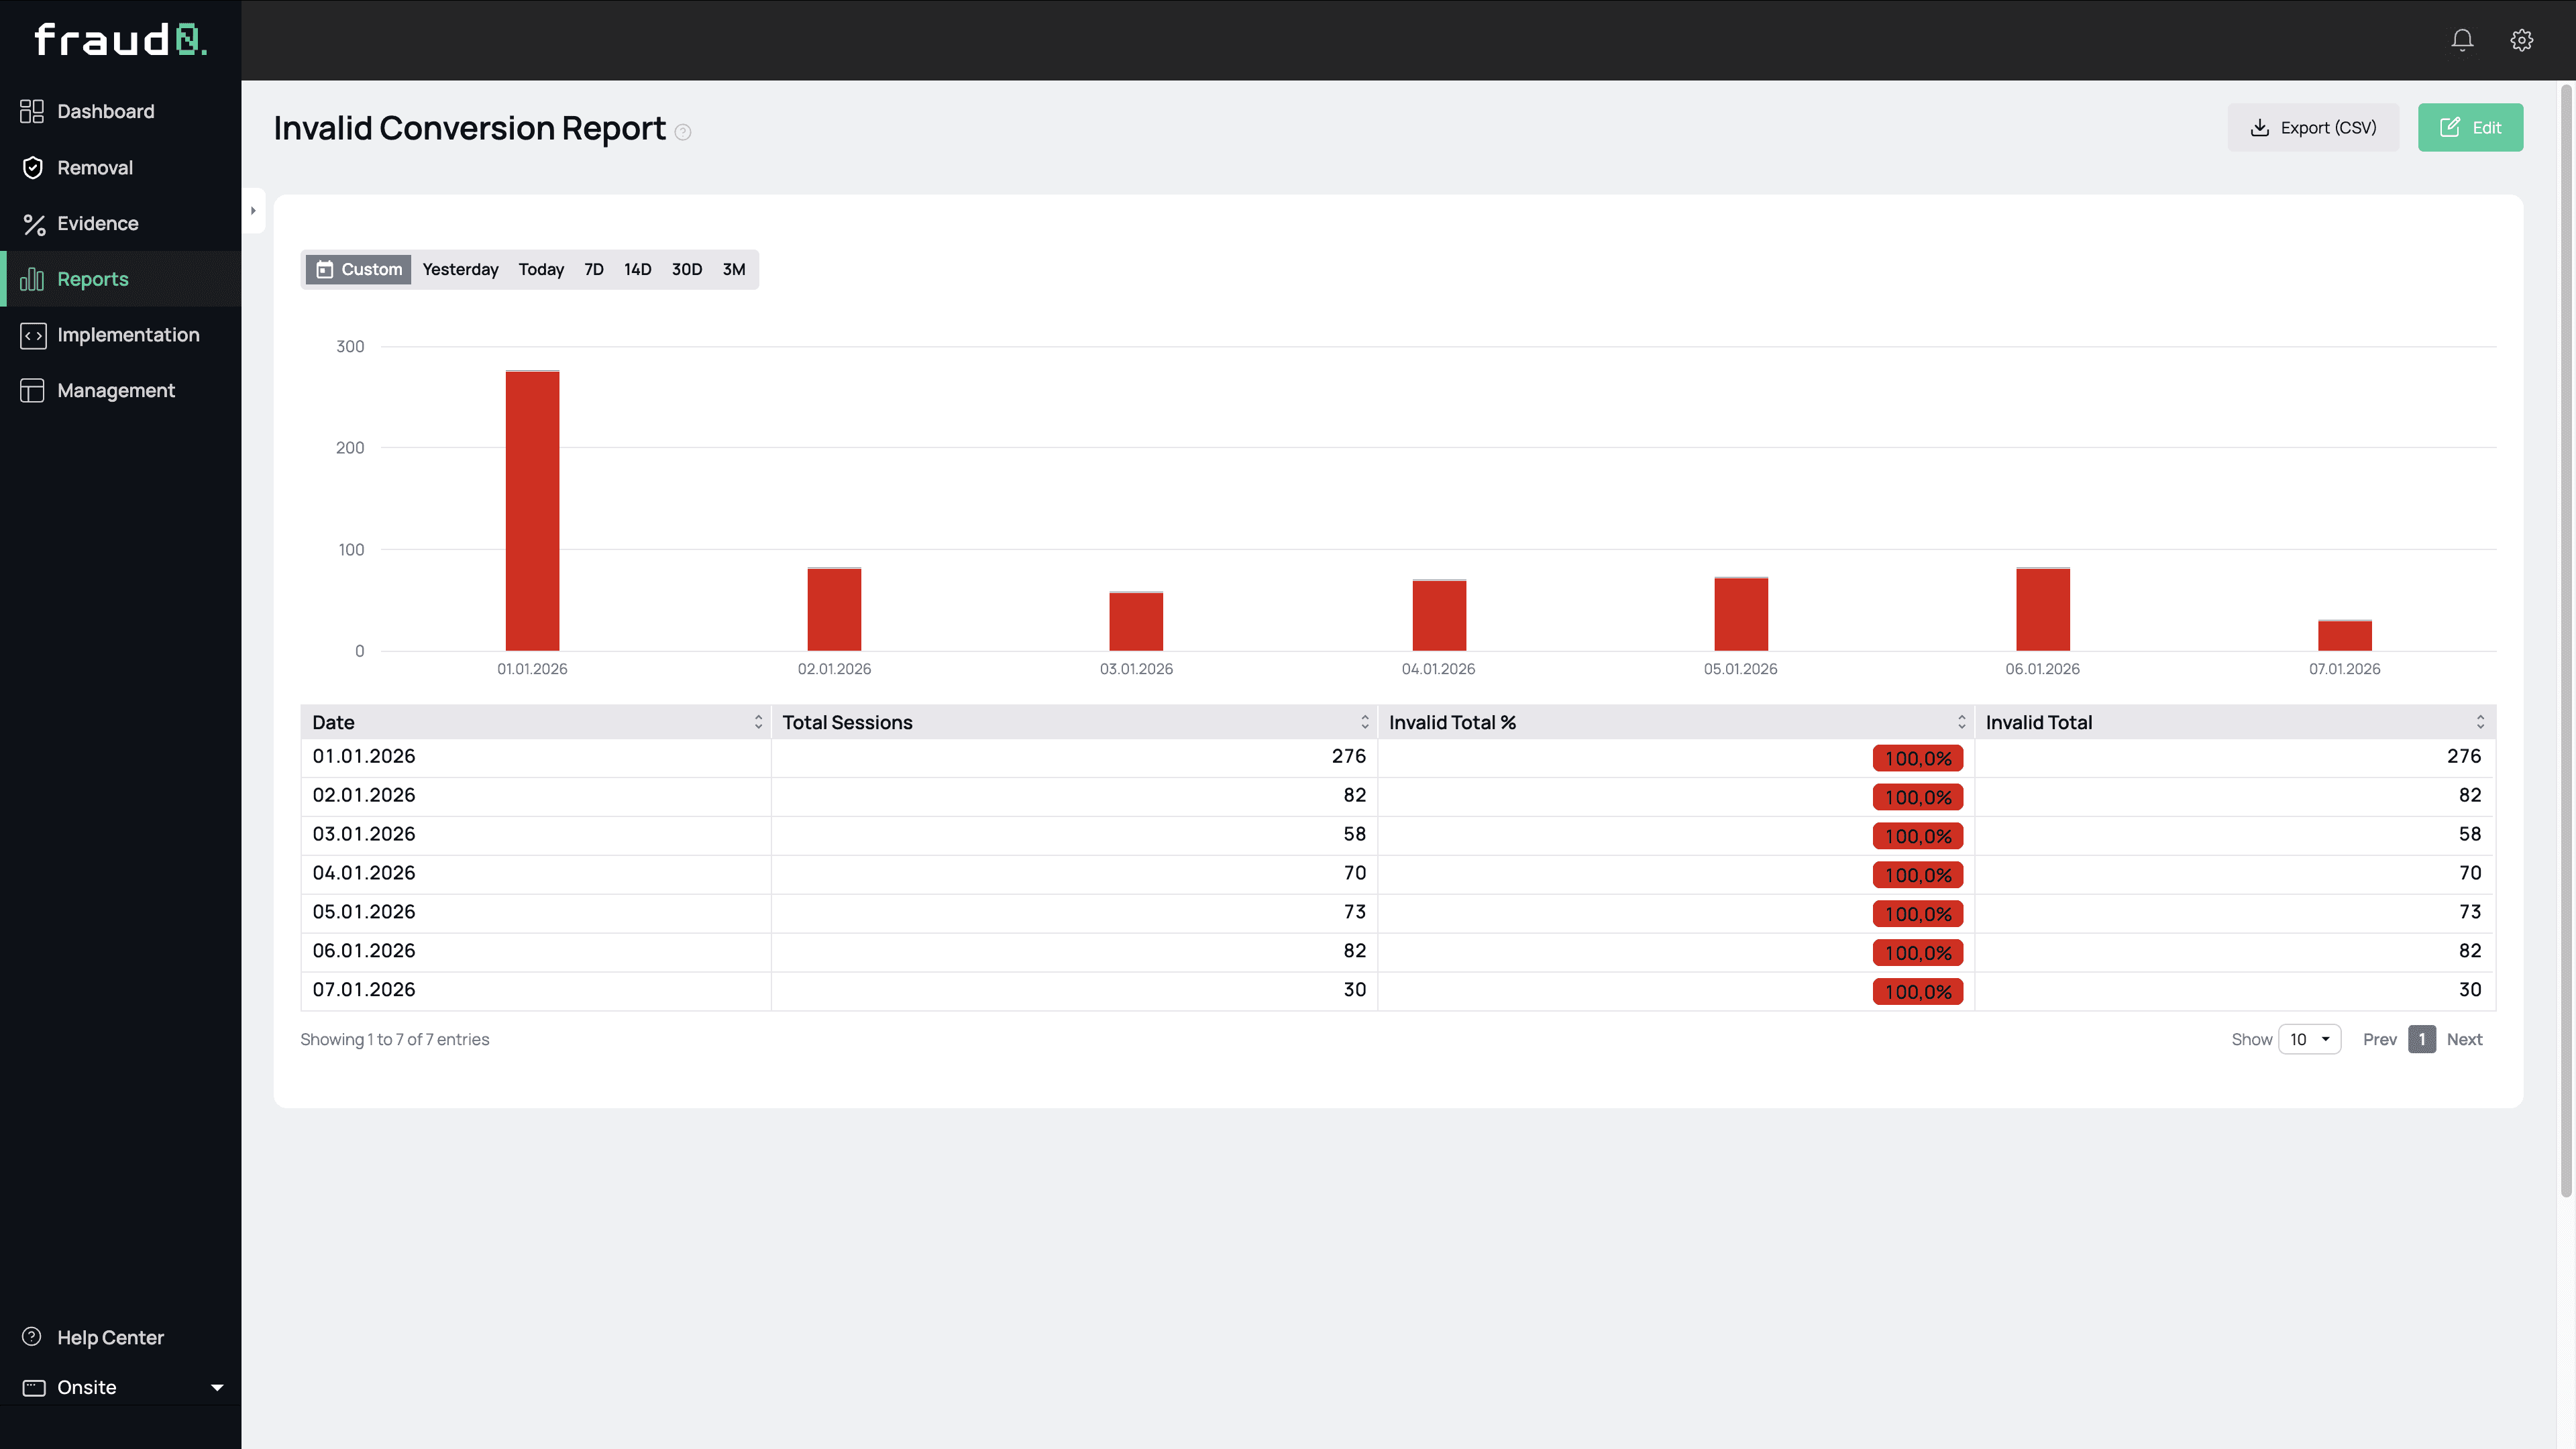Open the report help tooltip icon
This screenshot has width=2576, height=1449.
pyautogui.click(x=683, y=132)
